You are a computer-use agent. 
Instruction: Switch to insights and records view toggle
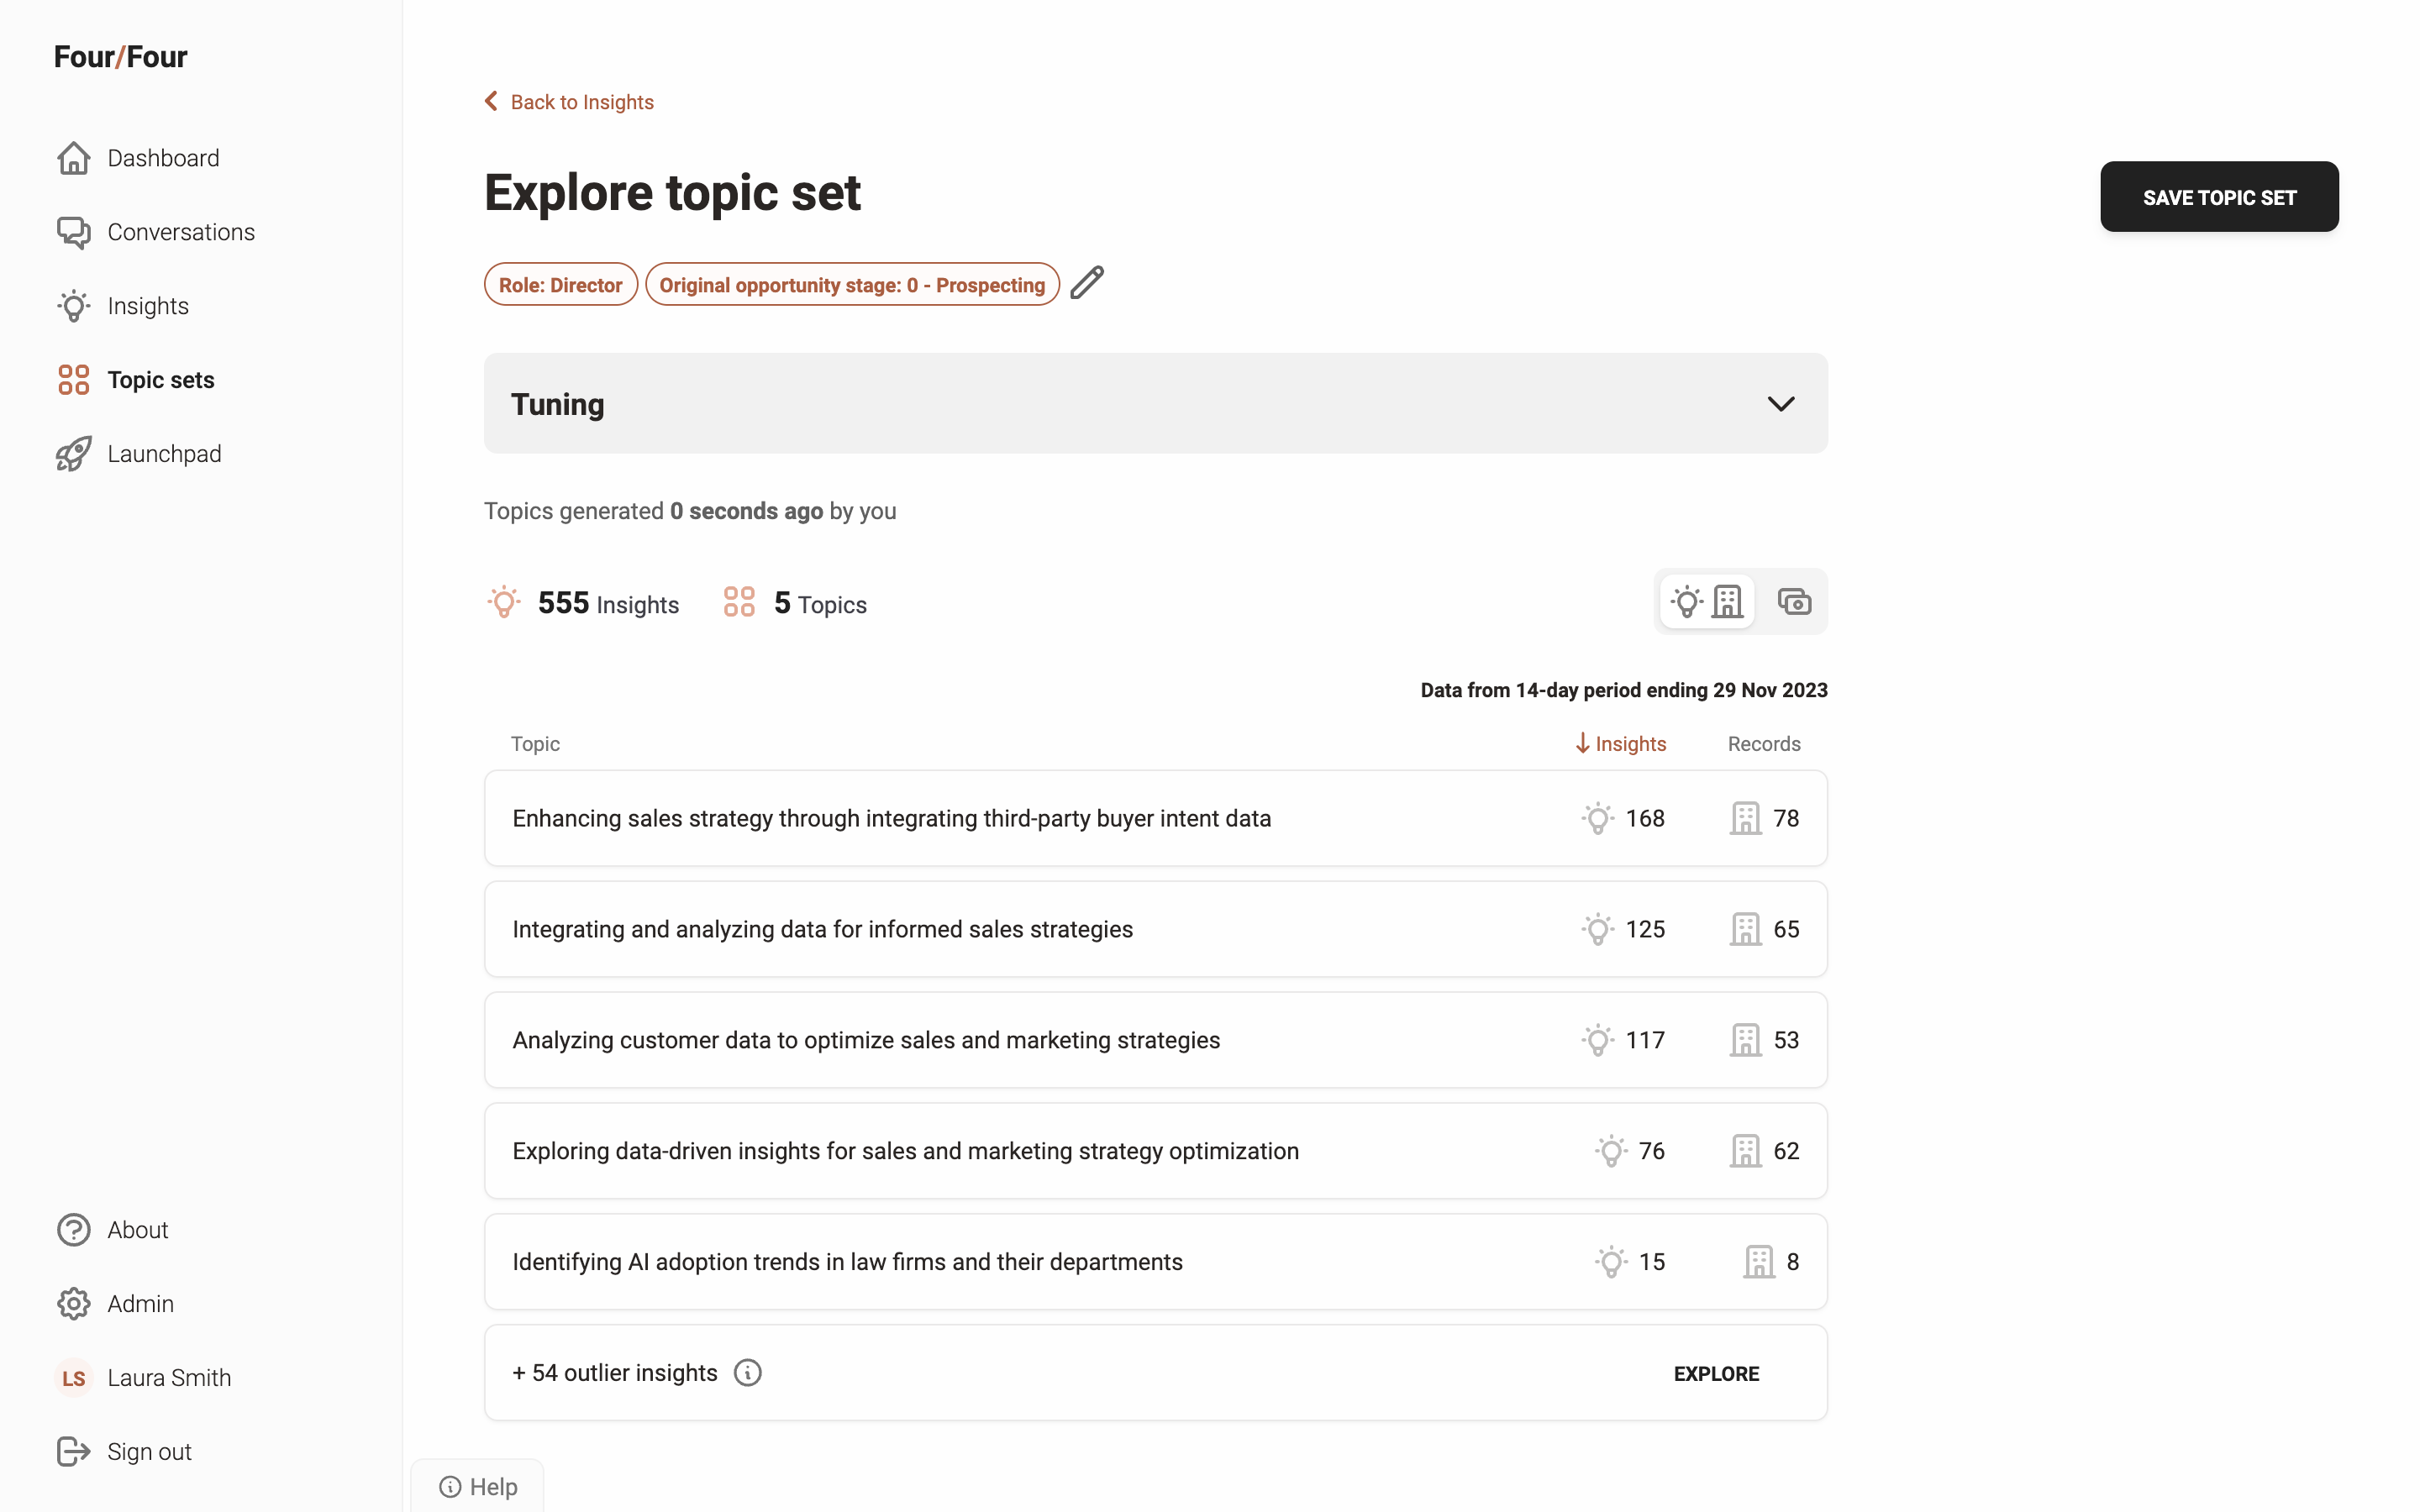click(1707, 602)
